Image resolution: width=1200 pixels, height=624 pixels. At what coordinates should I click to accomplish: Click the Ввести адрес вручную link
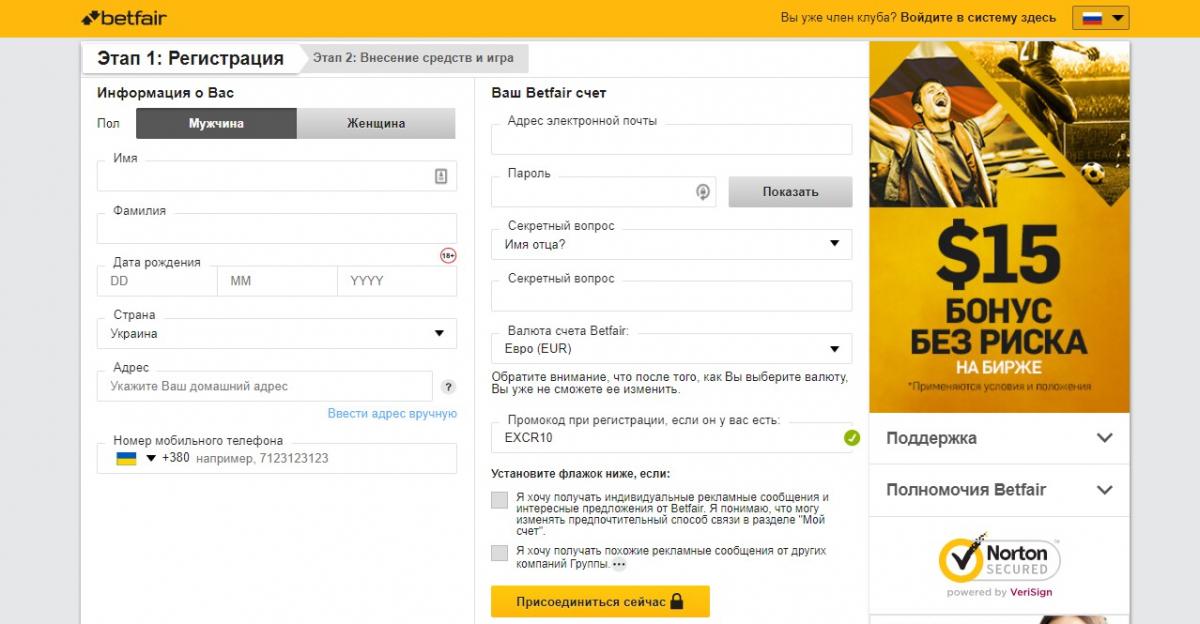click(392, 414)
